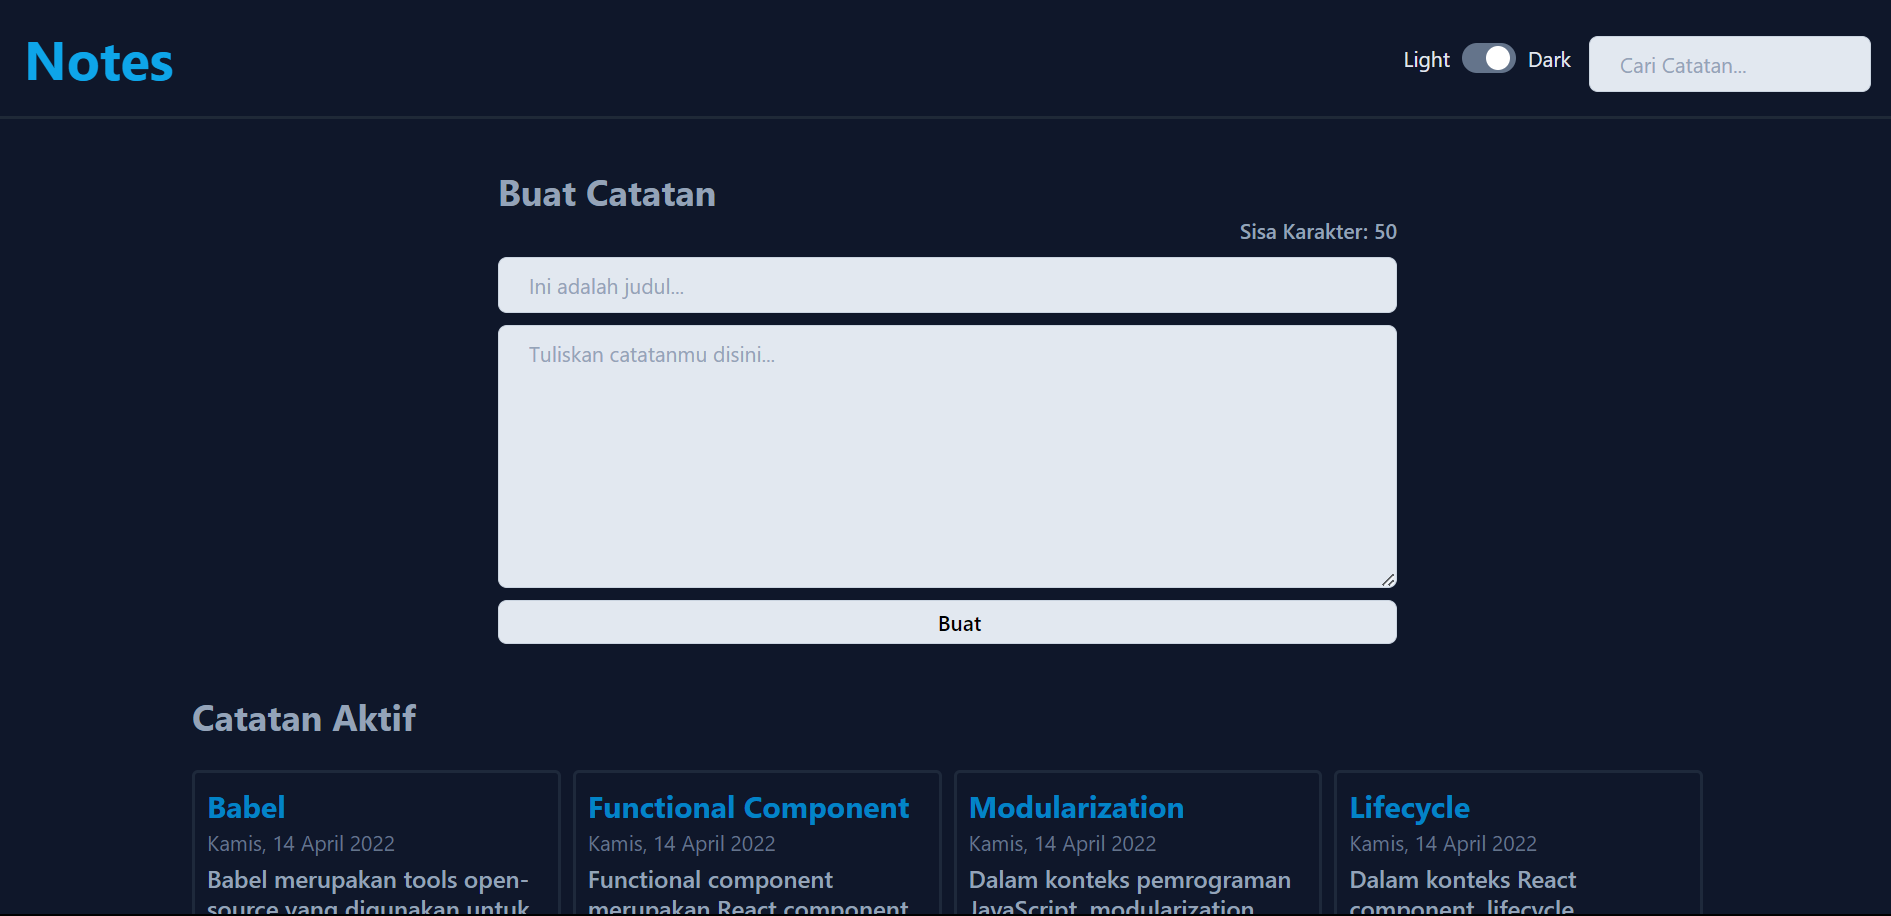Click the Buat button
This screenshot has width=1891, height=916.
(x=947, y=622)
